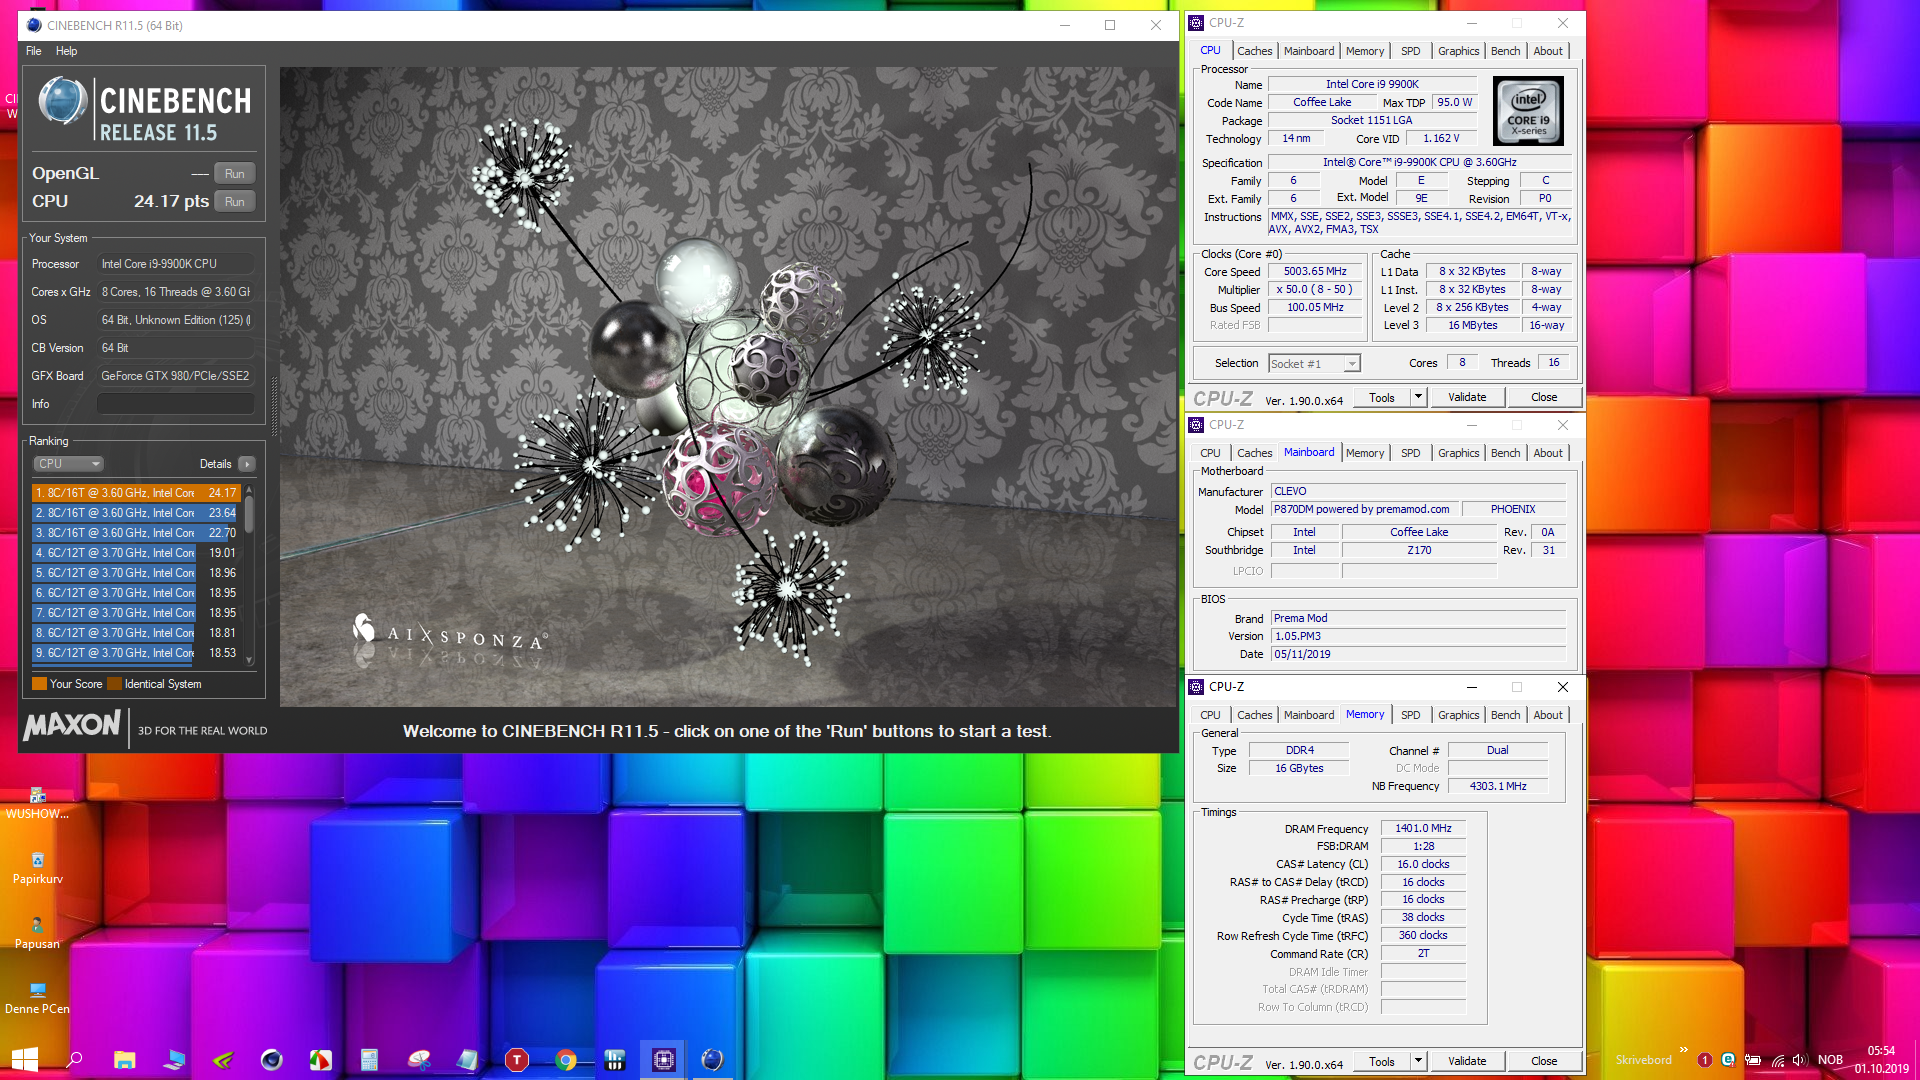Click Close button in bottom CPU-Z window

coord(1544,1061)
